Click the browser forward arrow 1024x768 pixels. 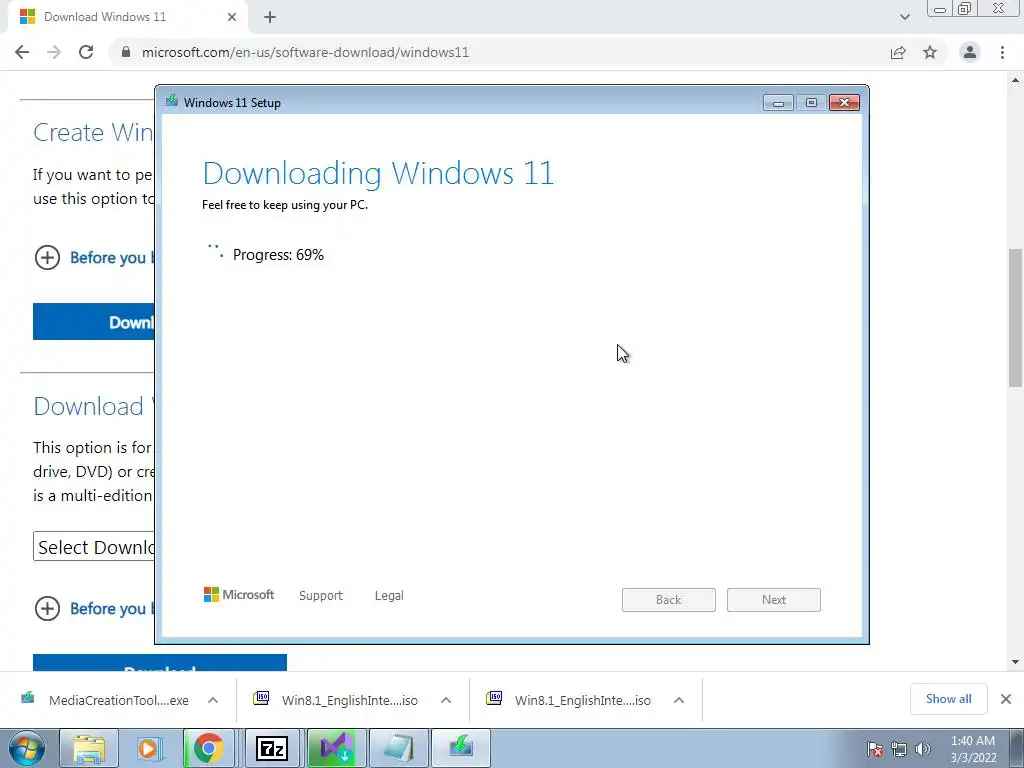(x=54, y=52)
